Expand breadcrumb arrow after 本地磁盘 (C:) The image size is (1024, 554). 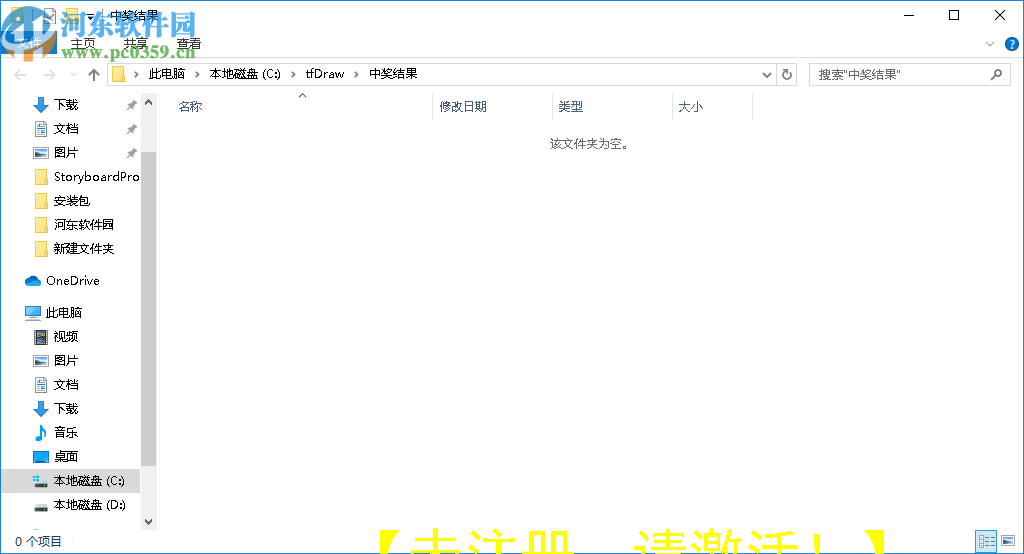pyautogui.click(x=293, y=74)
